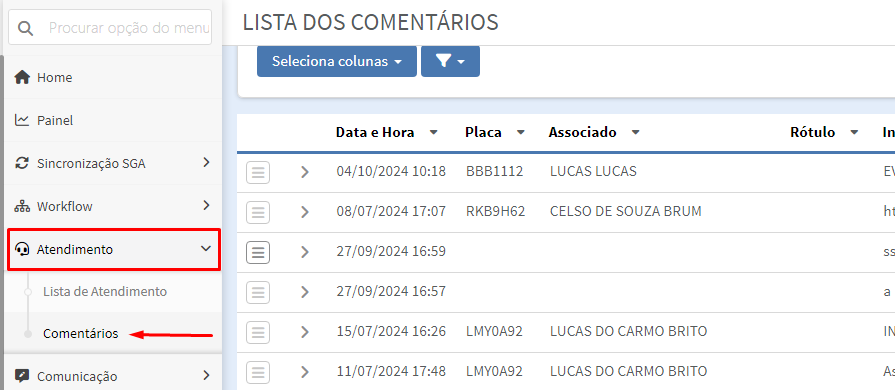The width and height of the screenshot is (895, 390).
Task: Open row menu icon for LUCAS LUCAS
Action: (x=258, y=172)
